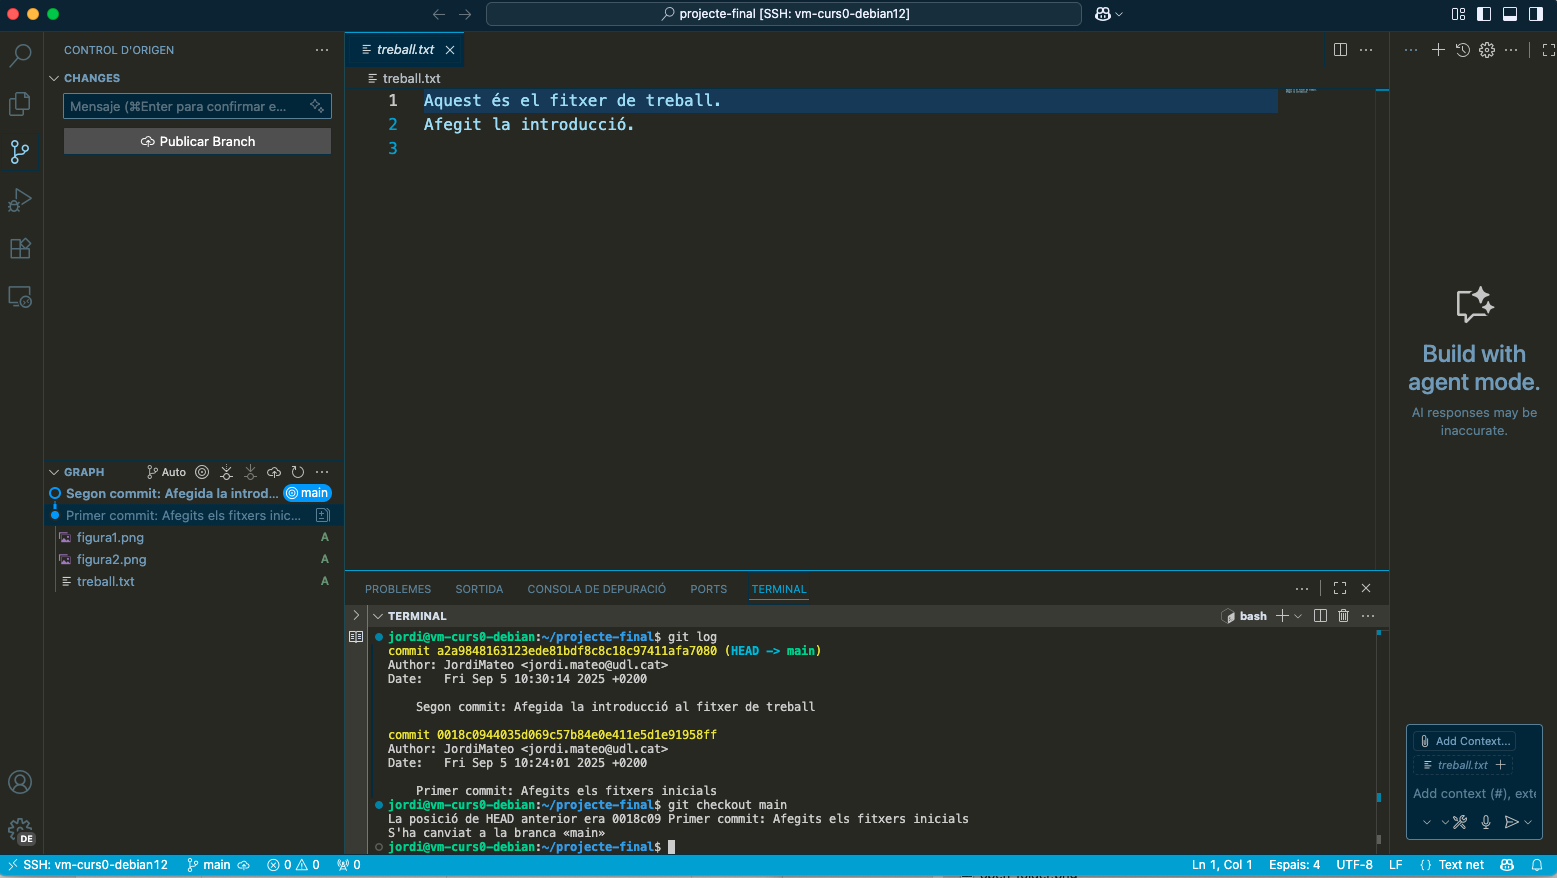
Task: Open the Search view in the activity bar
Action: tap(20, 55)
